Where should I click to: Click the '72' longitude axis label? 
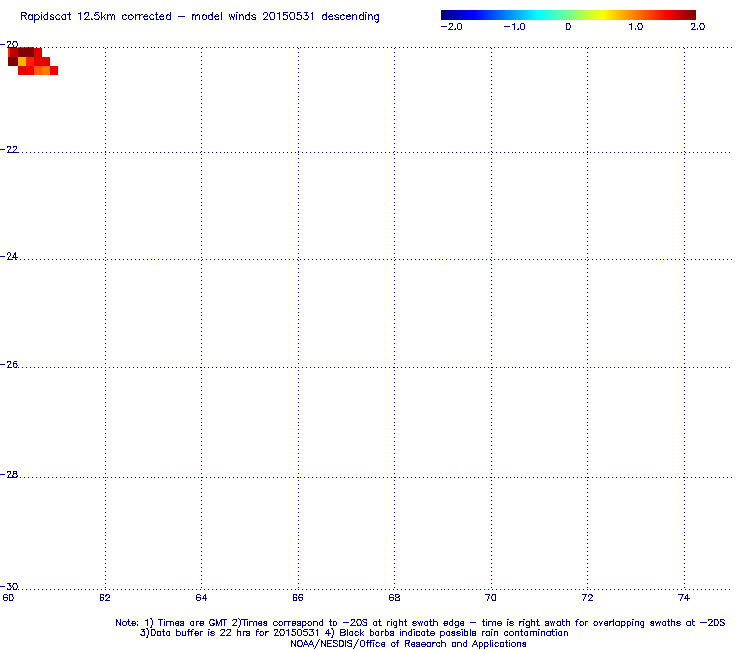pyautogui.click(x=588, y=598)
